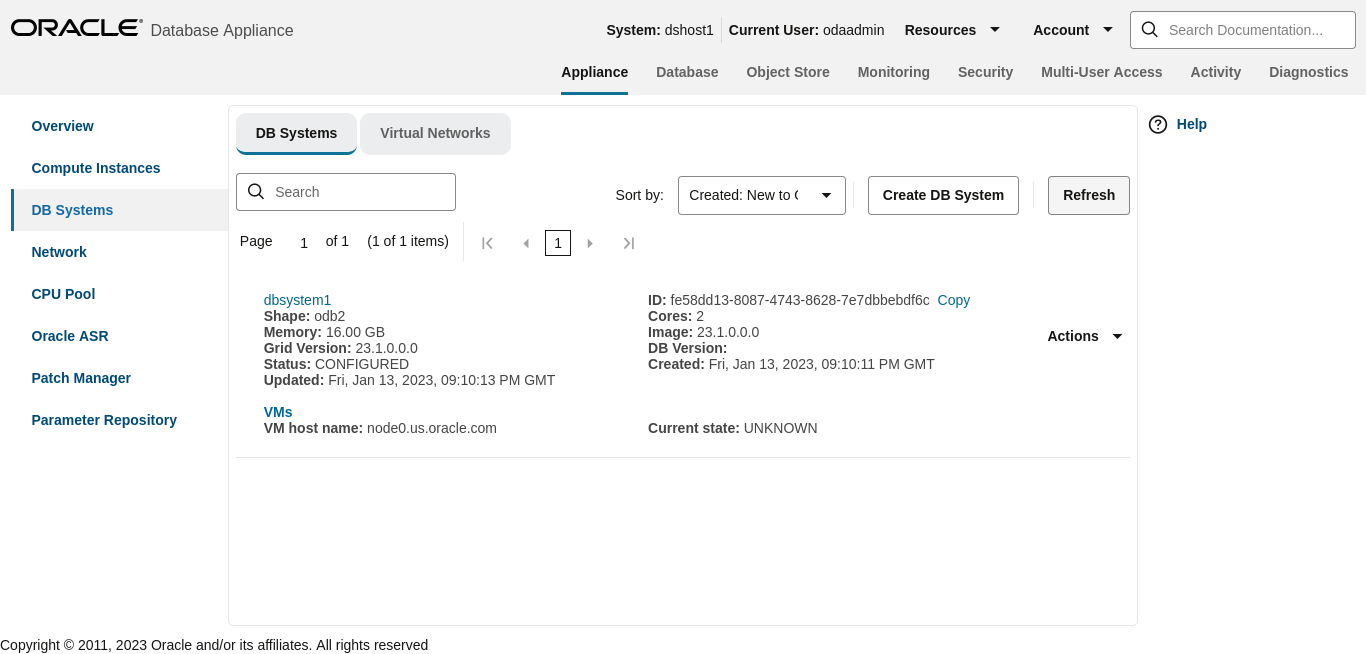The width and height of the screenshot is (1366, 654).
Task: Click the Create DB System button
Action: coord(943,195)
